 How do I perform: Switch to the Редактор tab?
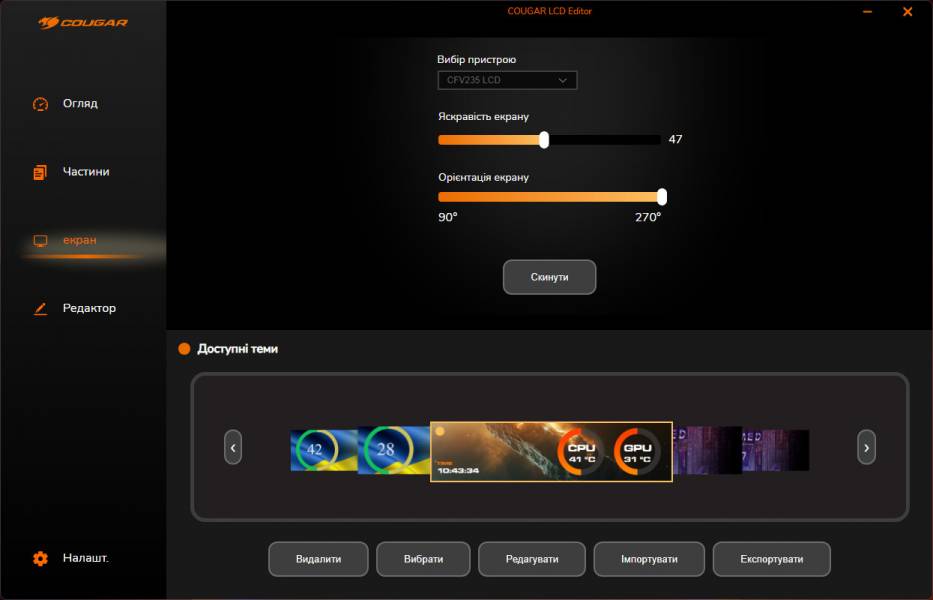[x=89, y=309]
